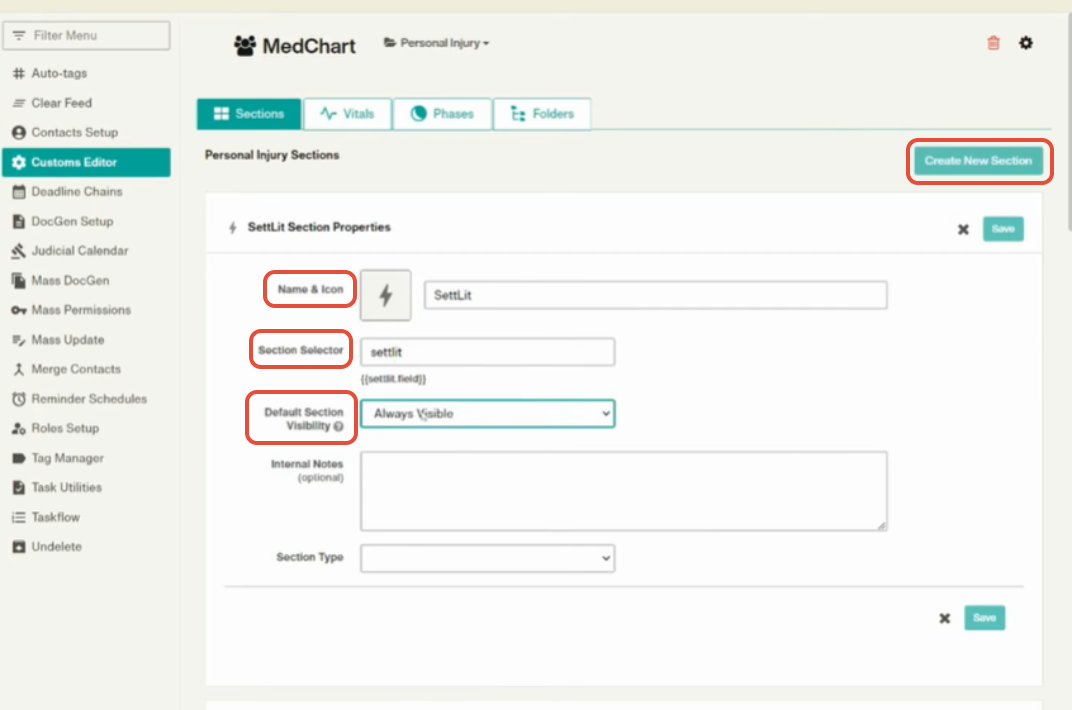1072x710 pixels.
Task: Click the Reminder Schedules alarm icon
Action: click(18, 399)
